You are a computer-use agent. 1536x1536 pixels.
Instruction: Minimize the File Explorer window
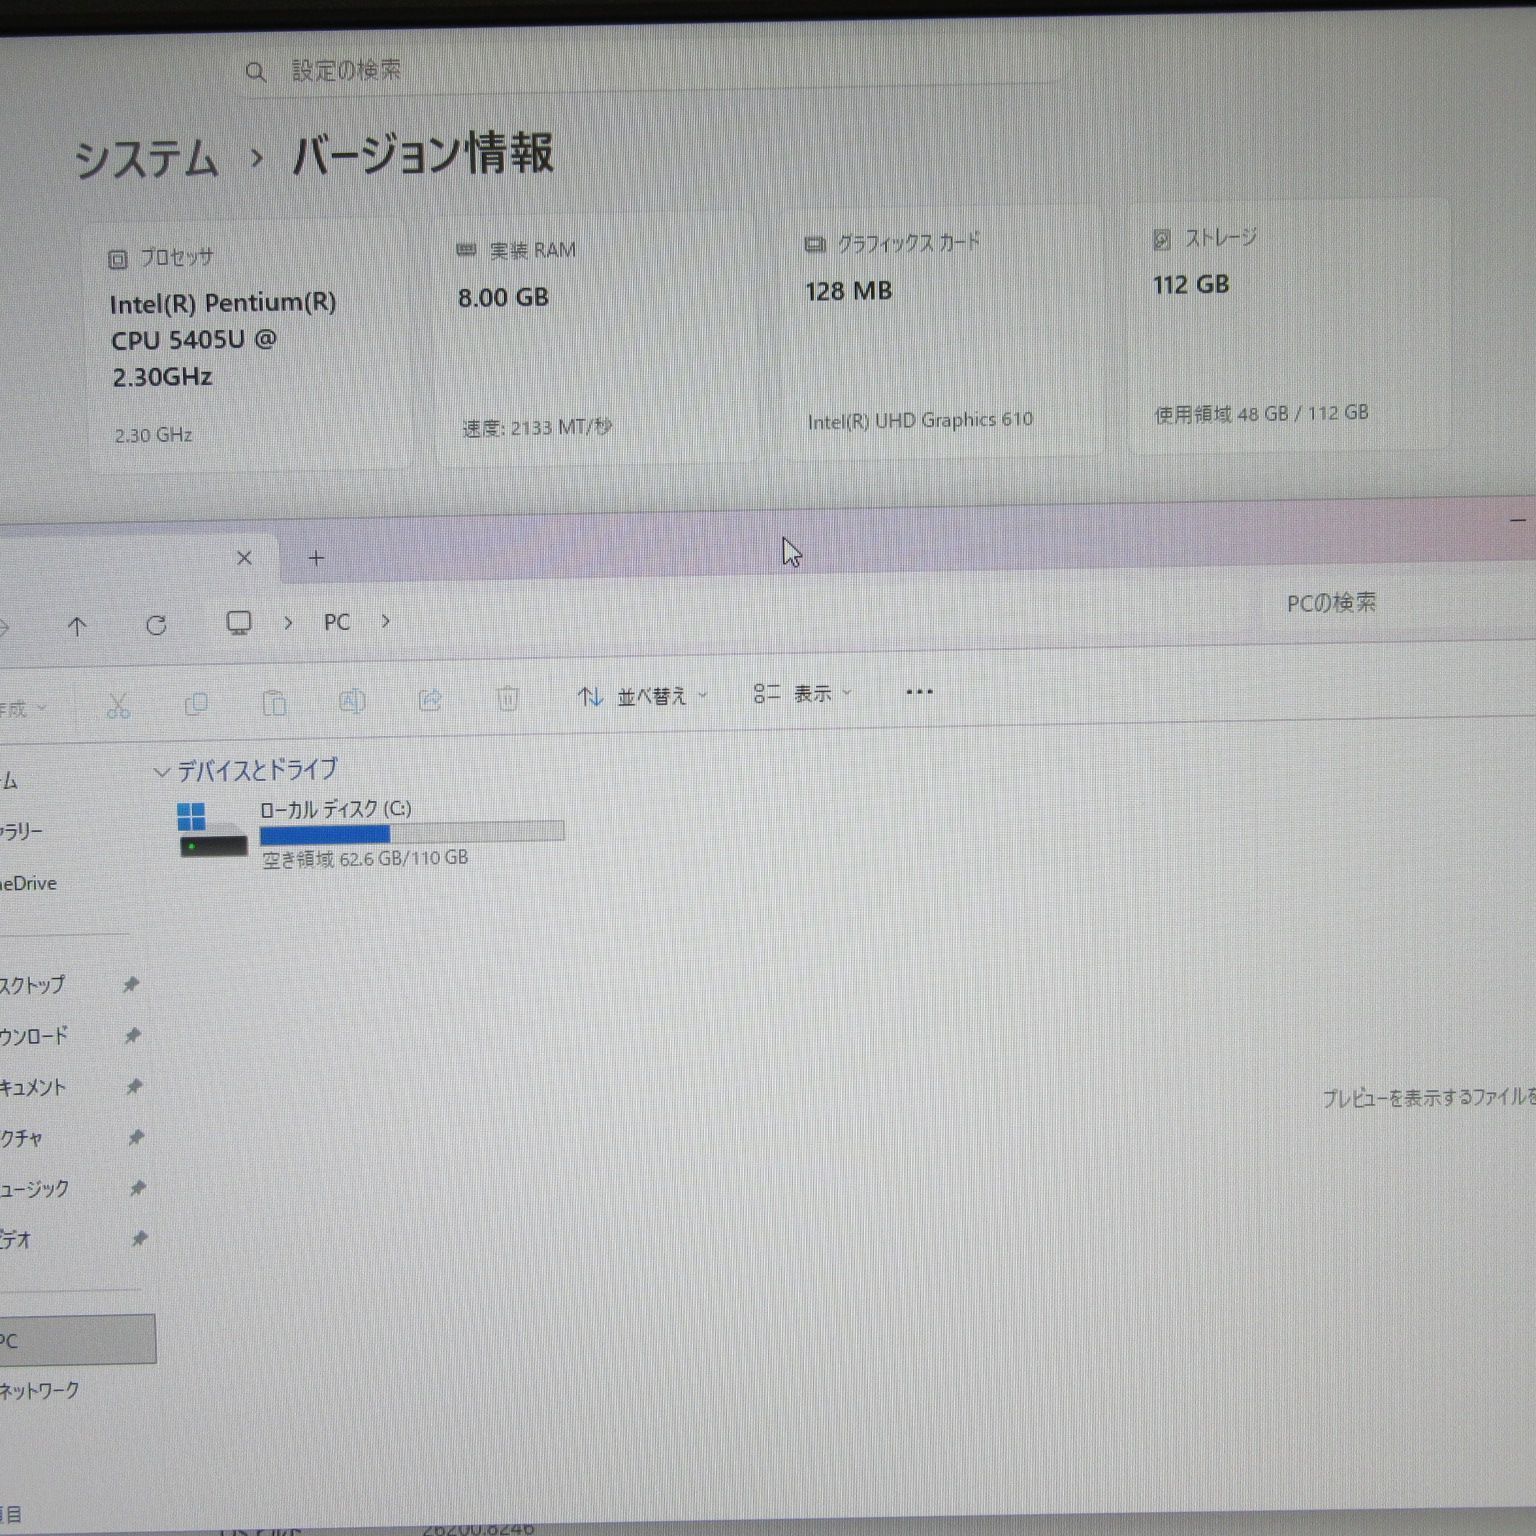click(1519, 520)
